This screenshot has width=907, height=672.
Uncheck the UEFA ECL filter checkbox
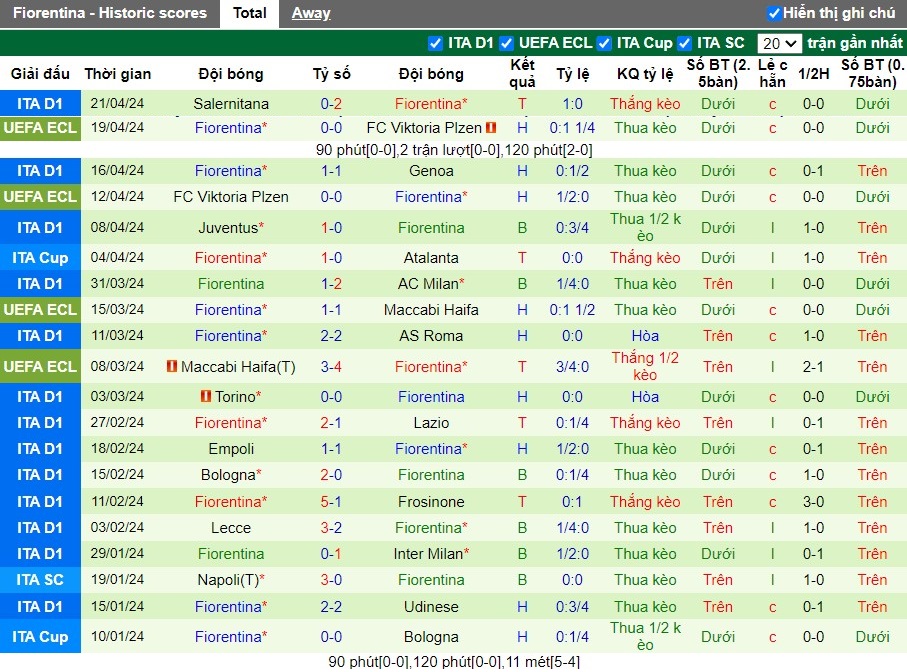[507, 43]
